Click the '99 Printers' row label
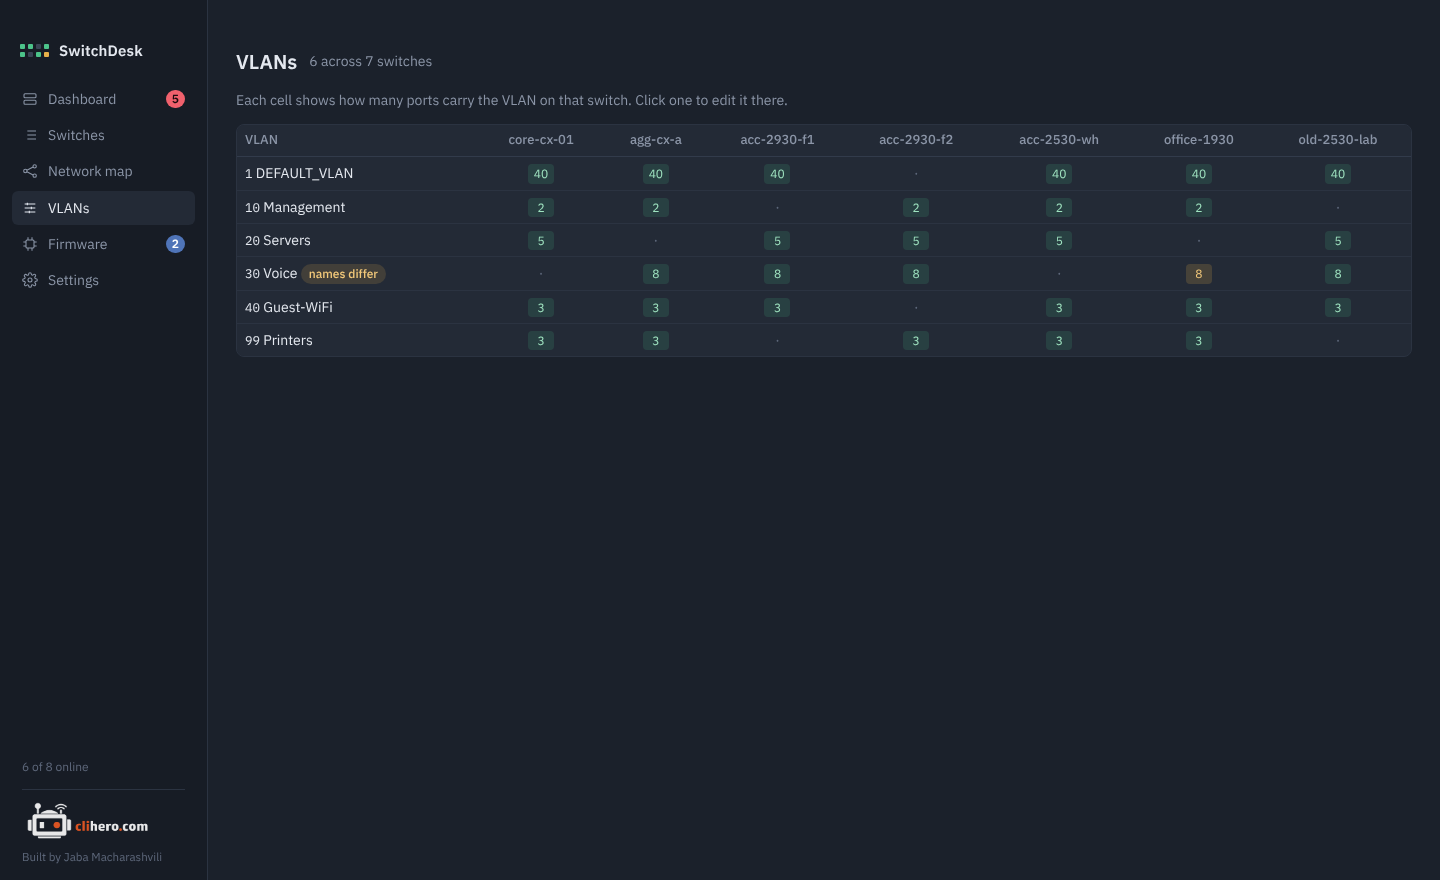The height and width of the screenshot is (880, 1440). [x=279, y=341]
